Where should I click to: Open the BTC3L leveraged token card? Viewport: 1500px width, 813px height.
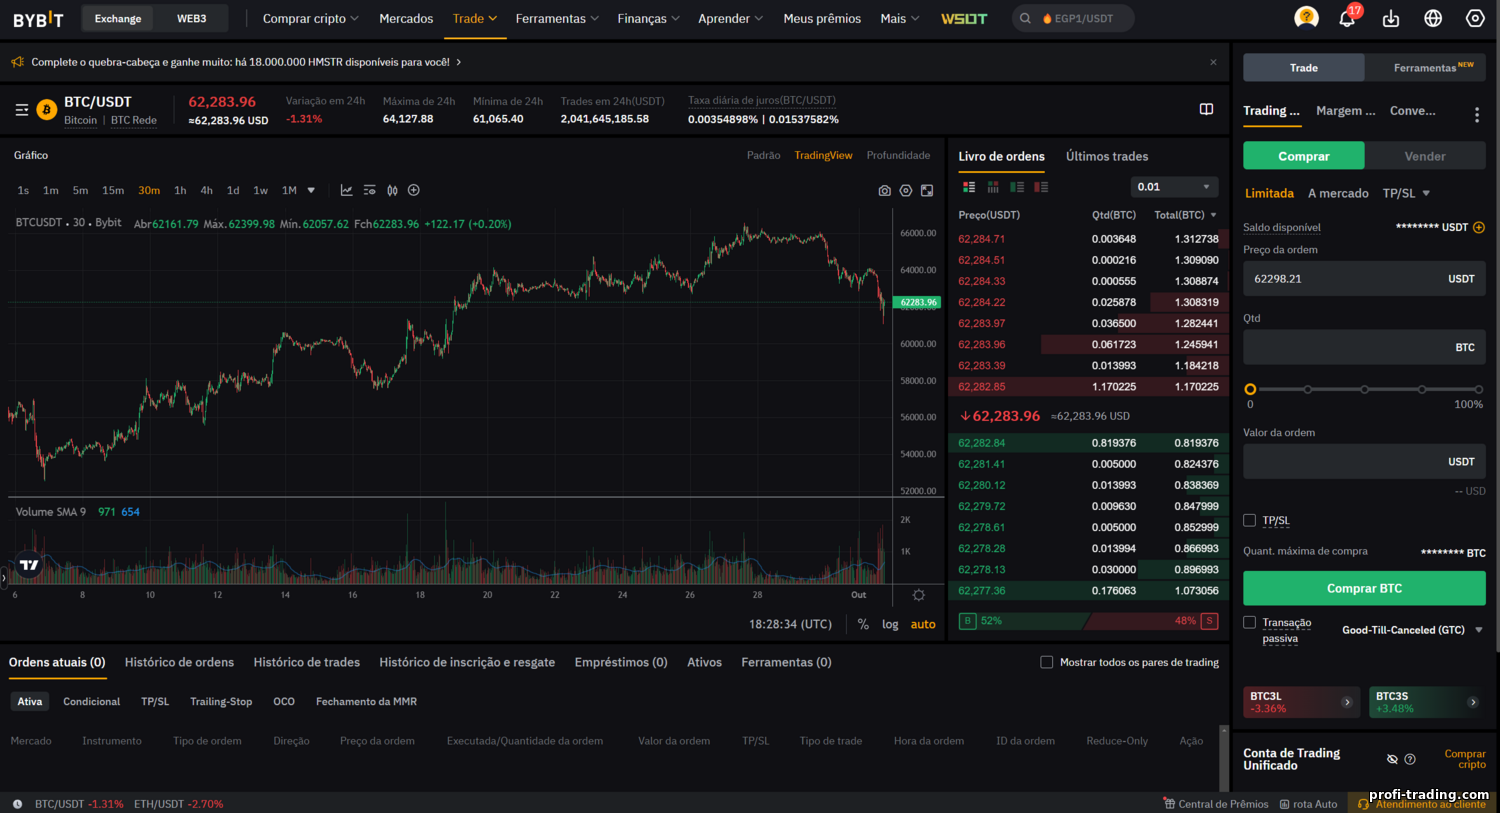1301,702
